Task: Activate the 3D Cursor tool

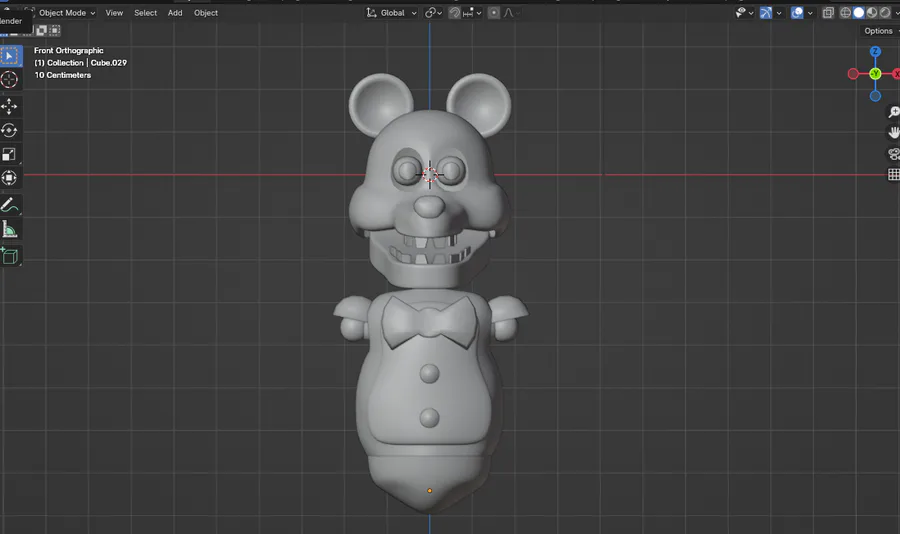Action: pyautogui.click(x=9, y=80)
